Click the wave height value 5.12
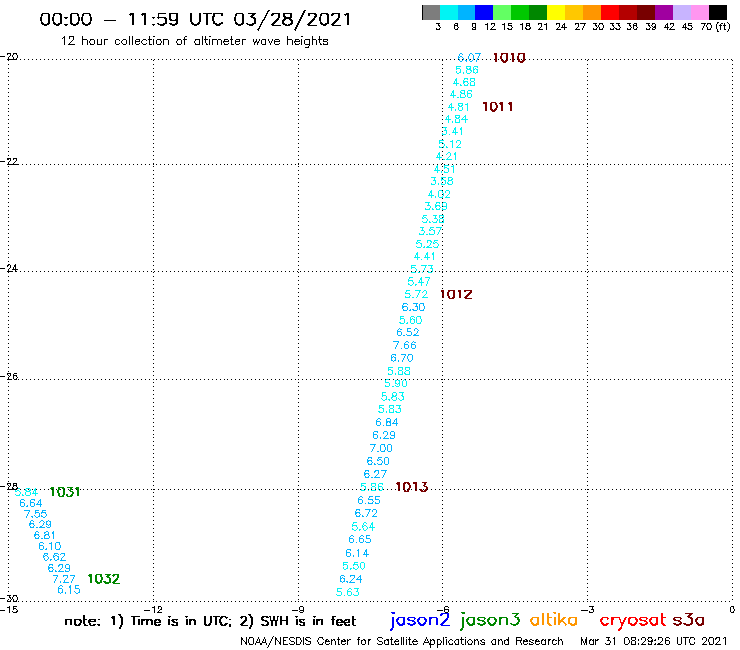Screen dimensions: 740x650 [450, 144]
